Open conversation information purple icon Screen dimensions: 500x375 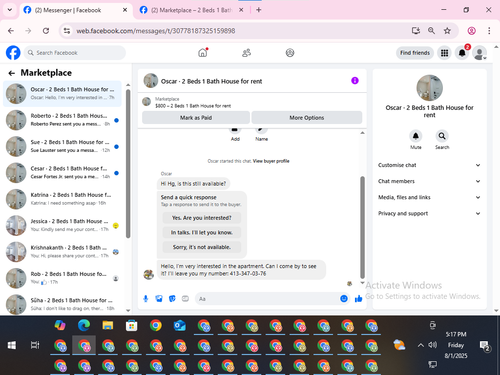[355, 81]
